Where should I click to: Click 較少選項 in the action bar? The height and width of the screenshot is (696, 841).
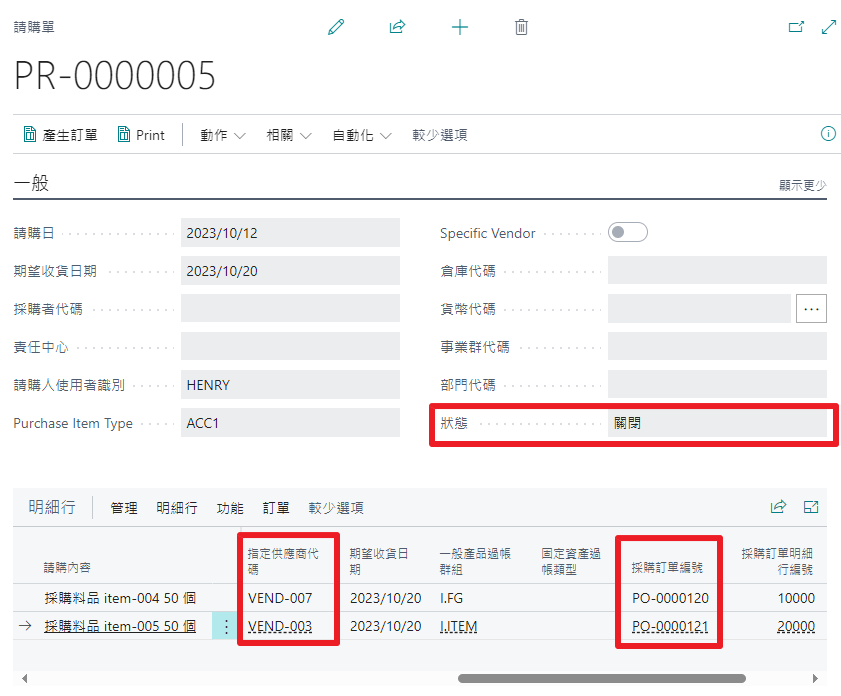tap(440, 135)
